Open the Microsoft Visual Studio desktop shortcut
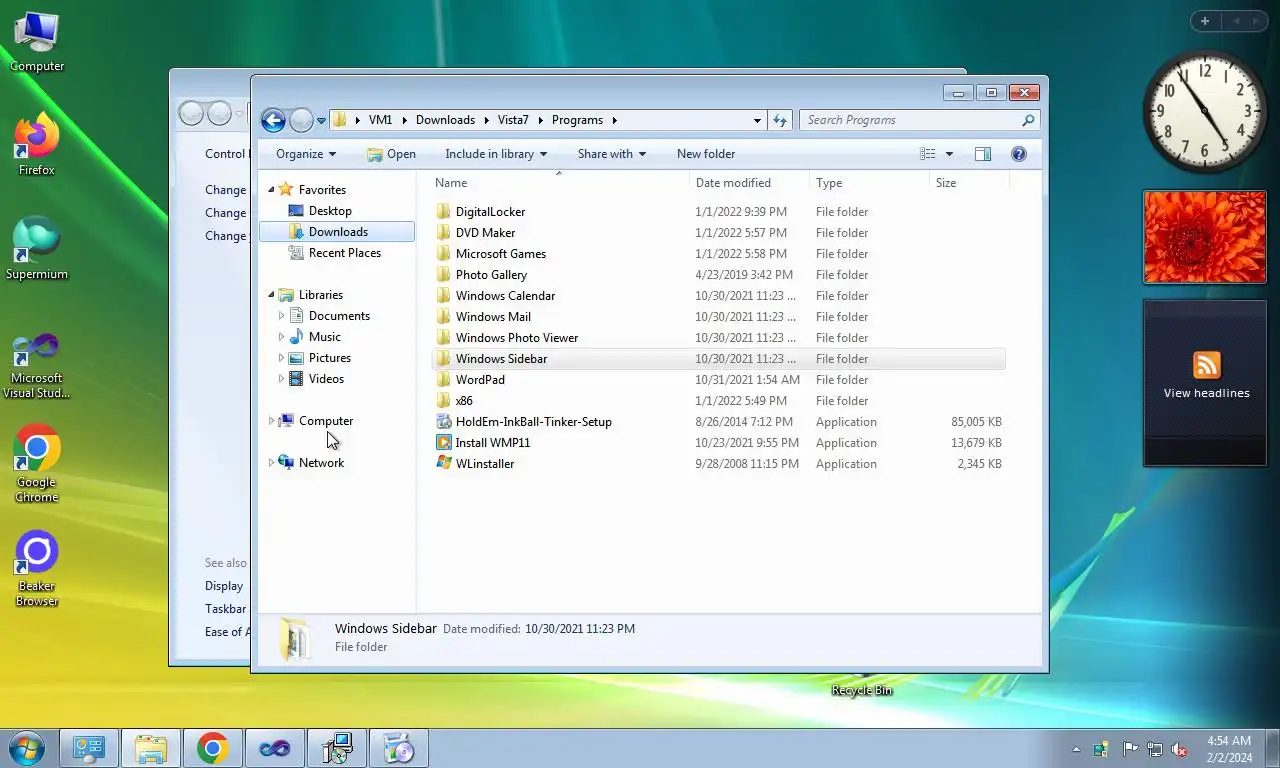 pos(37,366)
